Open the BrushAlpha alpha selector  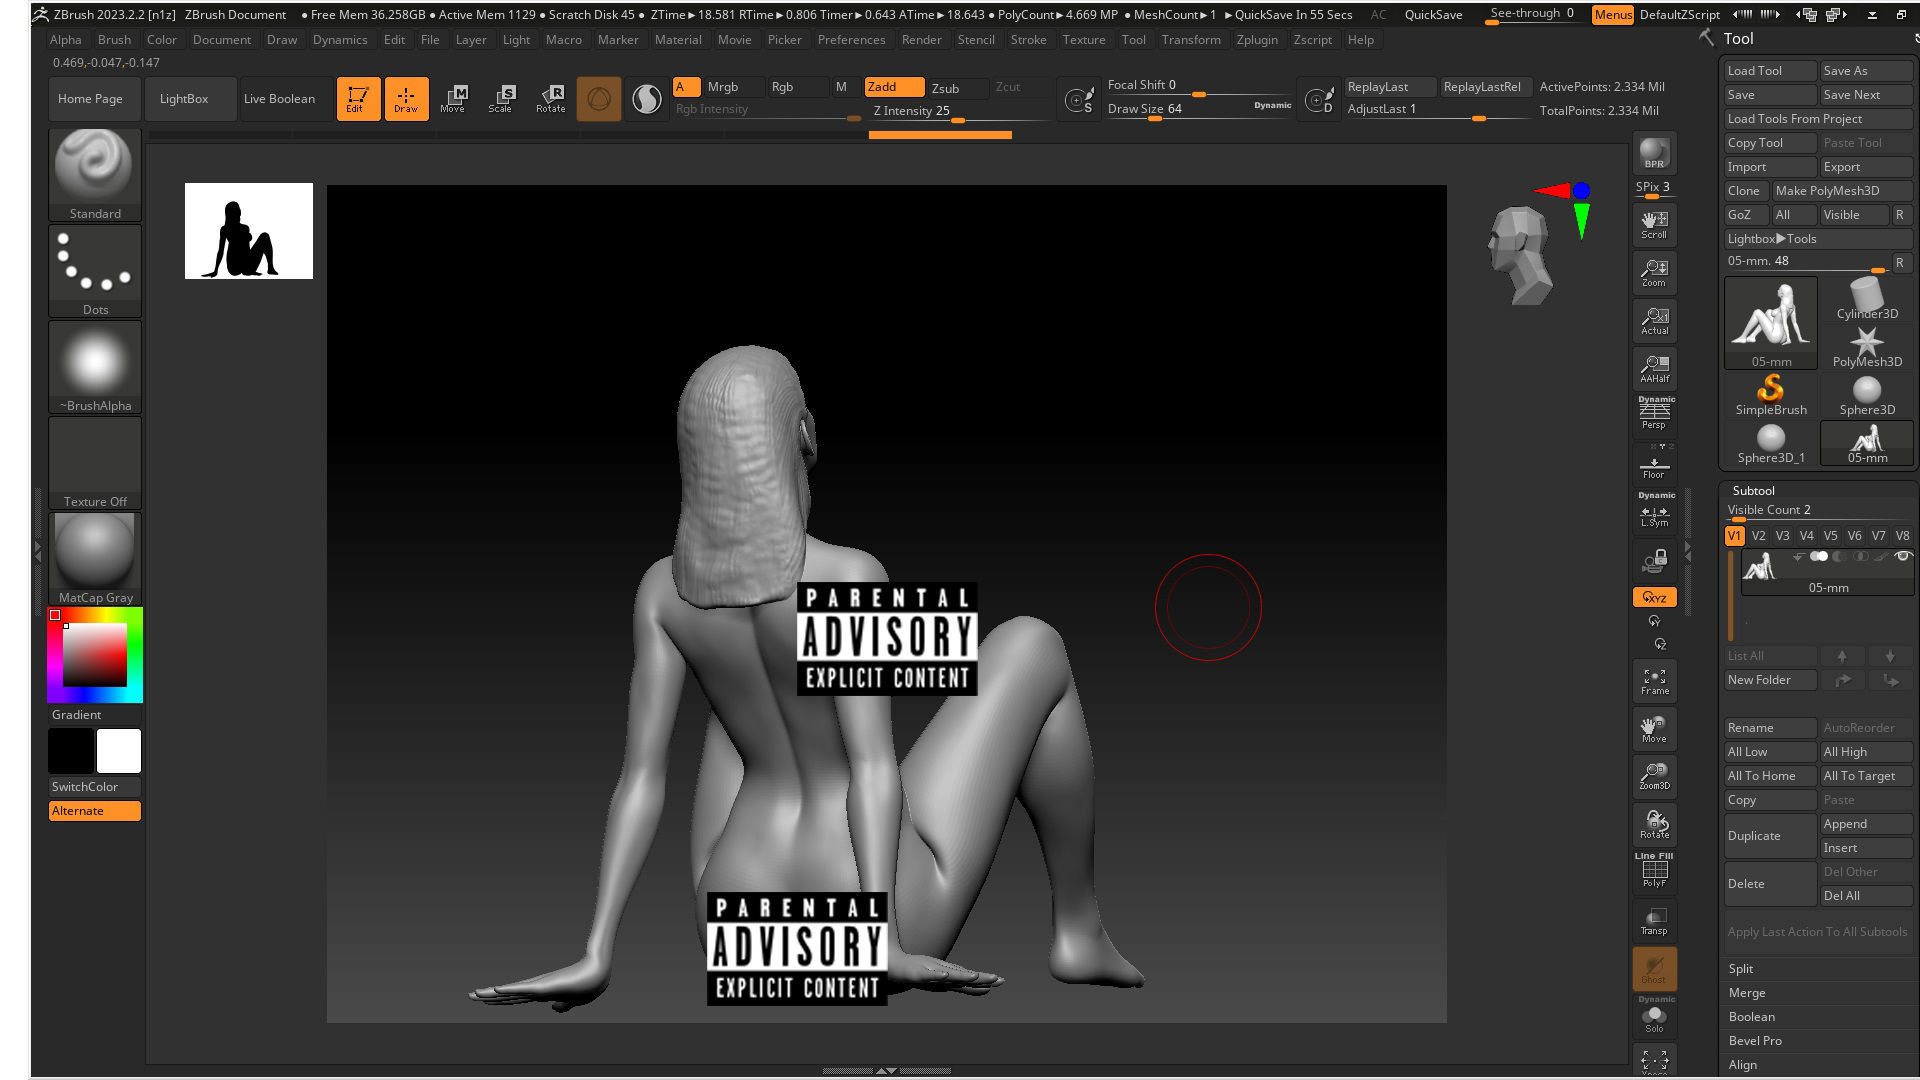point(95,366)
